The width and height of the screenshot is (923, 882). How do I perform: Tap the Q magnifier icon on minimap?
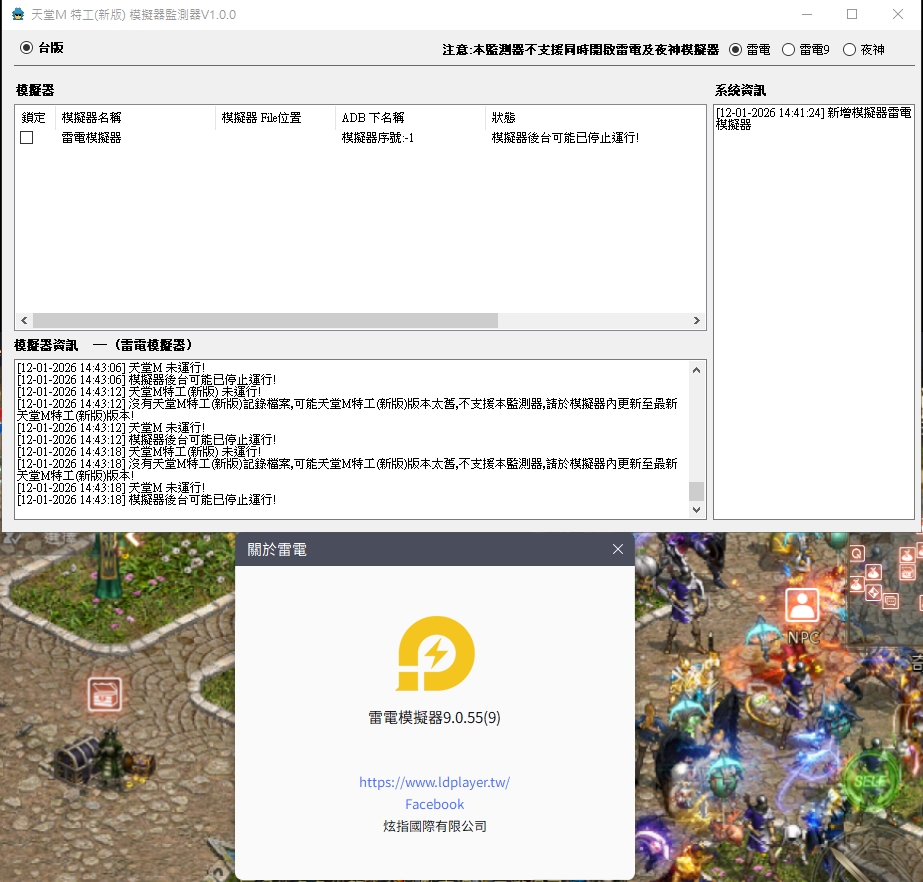(x=857, y=553)
